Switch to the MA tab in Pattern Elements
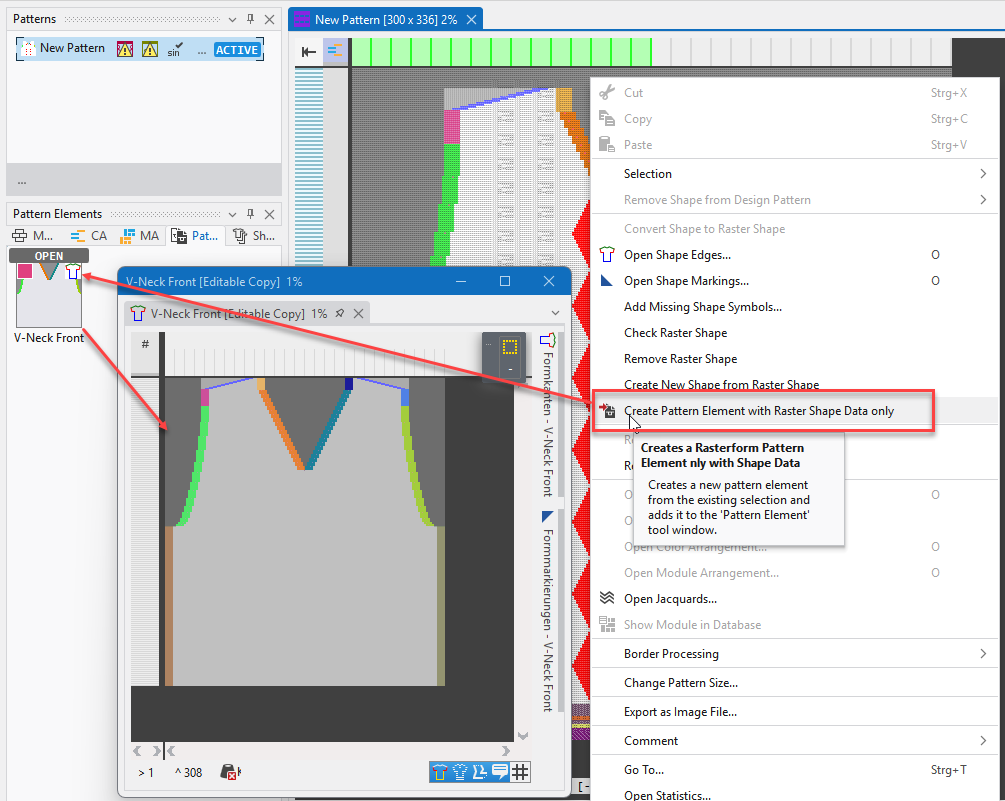Screen dimensions: 1005x801 140,236
